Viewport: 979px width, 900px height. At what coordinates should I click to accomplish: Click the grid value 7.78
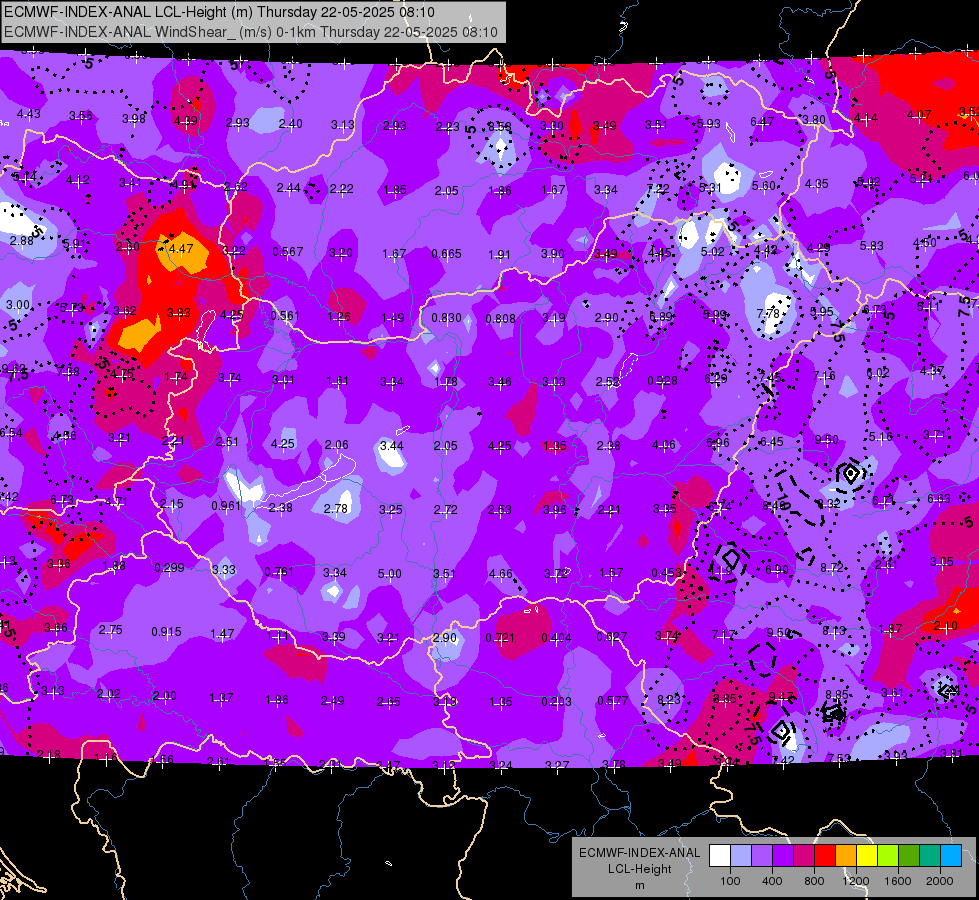[x=768, y=313]
